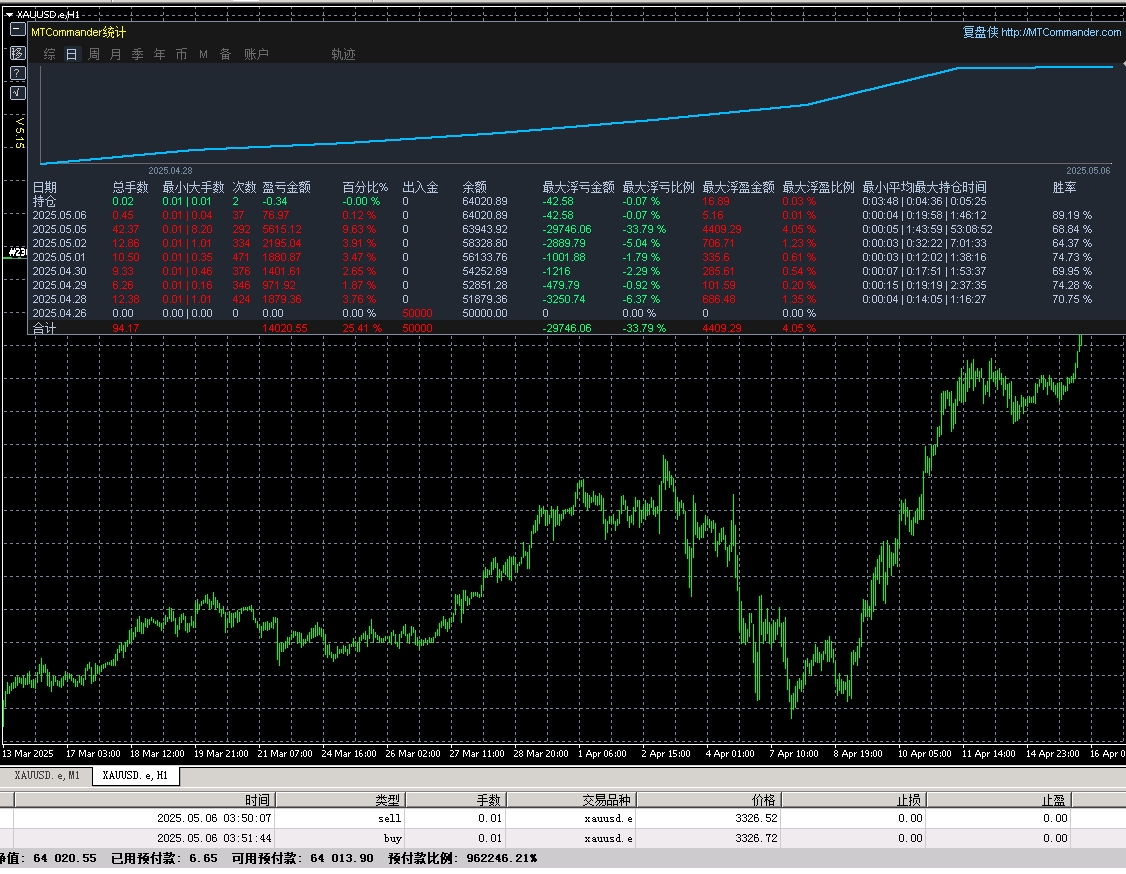
Task: Click the 2025.04.28 chart axis date label
Action: coord(170,171)
